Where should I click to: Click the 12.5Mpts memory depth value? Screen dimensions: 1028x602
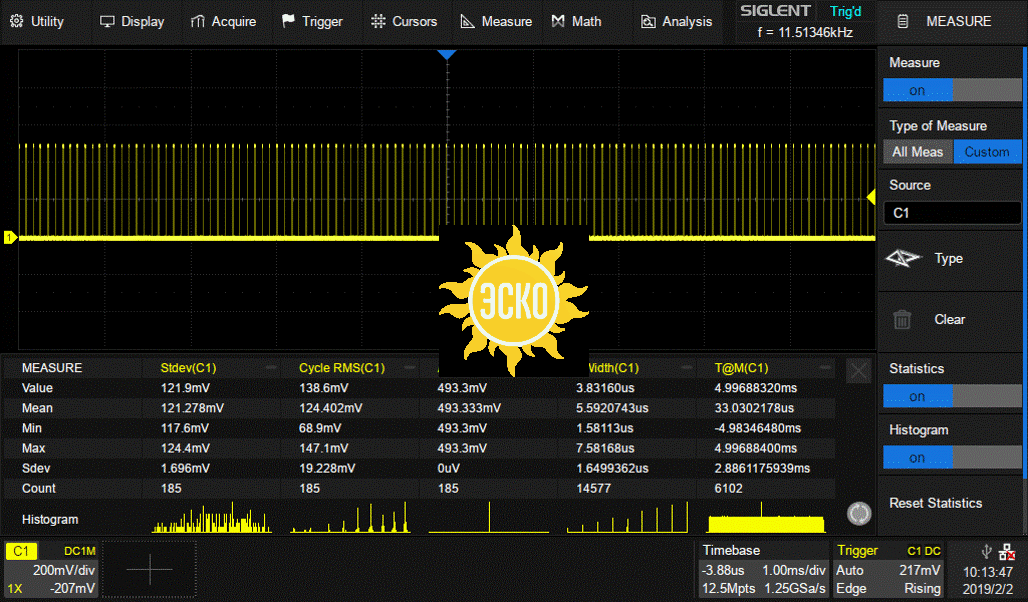click(x=728, y=588)
